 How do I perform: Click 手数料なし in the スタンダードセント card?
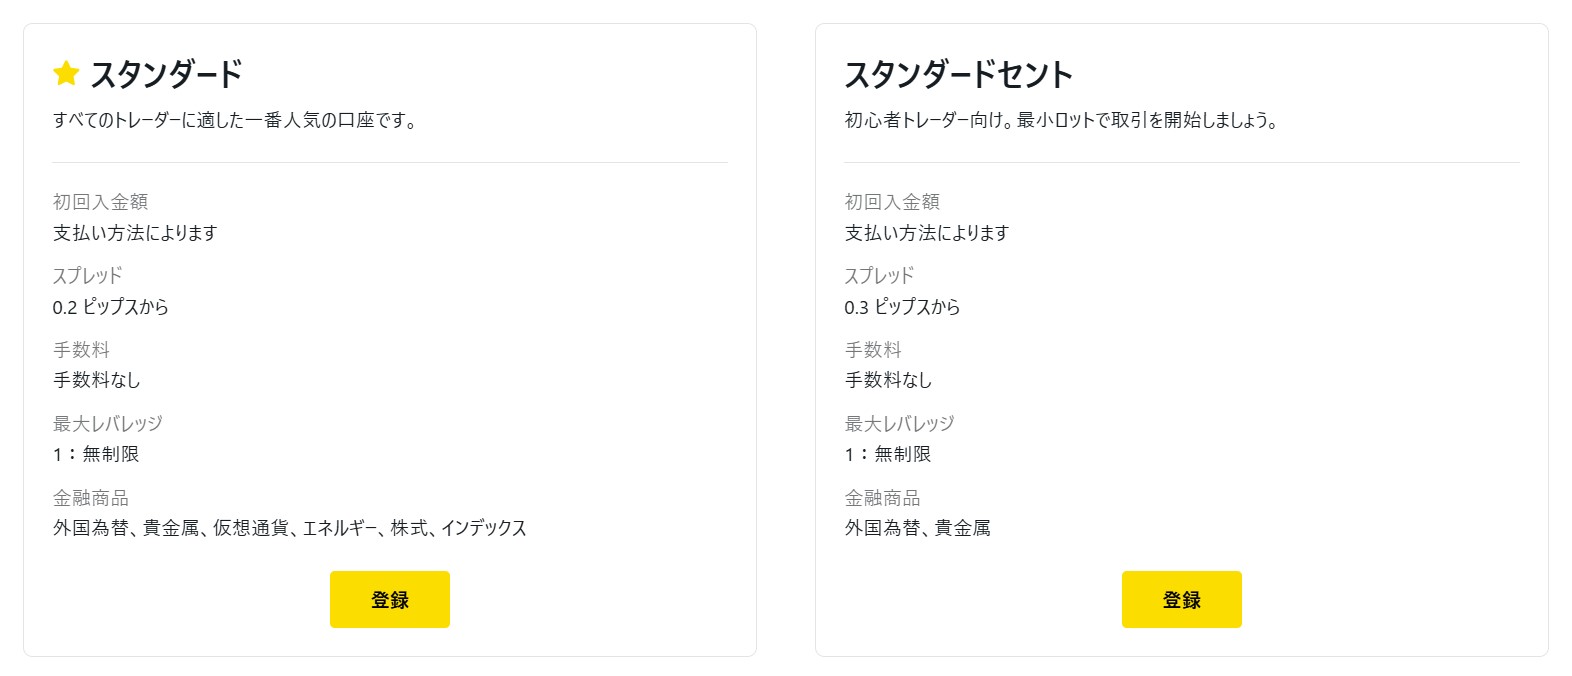click(888, 380)
